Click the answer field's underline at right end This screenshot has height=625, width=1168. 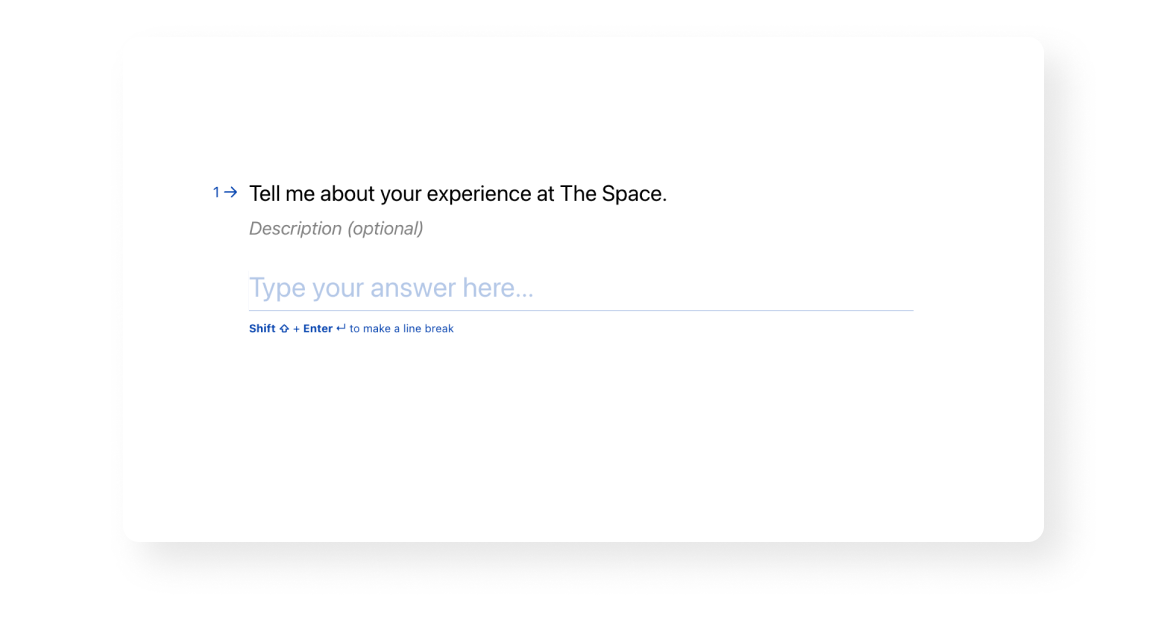tap(906, 310)
